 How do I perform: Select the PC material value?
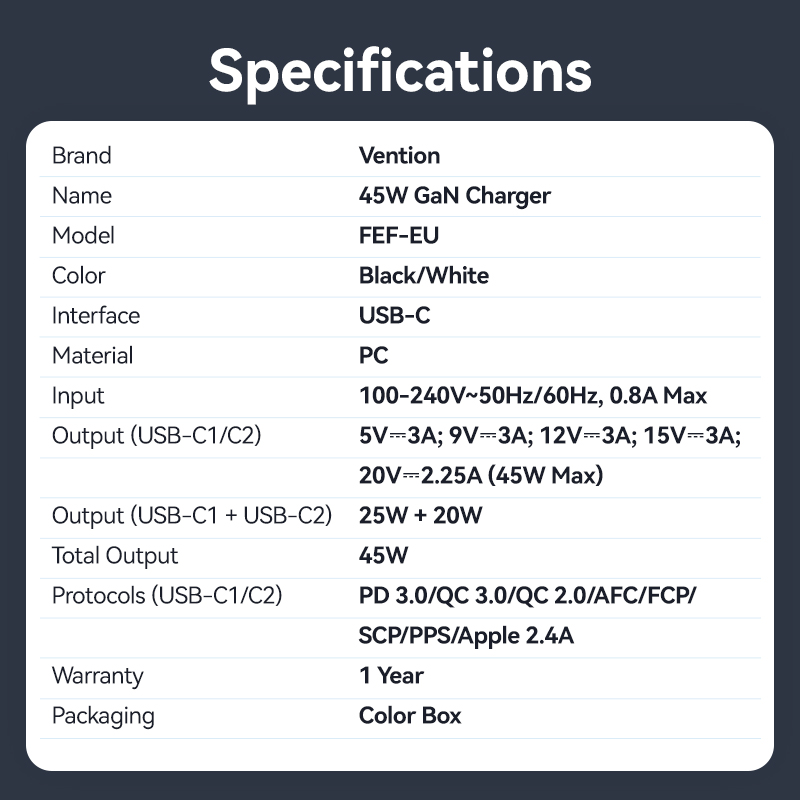pos(373,356)
